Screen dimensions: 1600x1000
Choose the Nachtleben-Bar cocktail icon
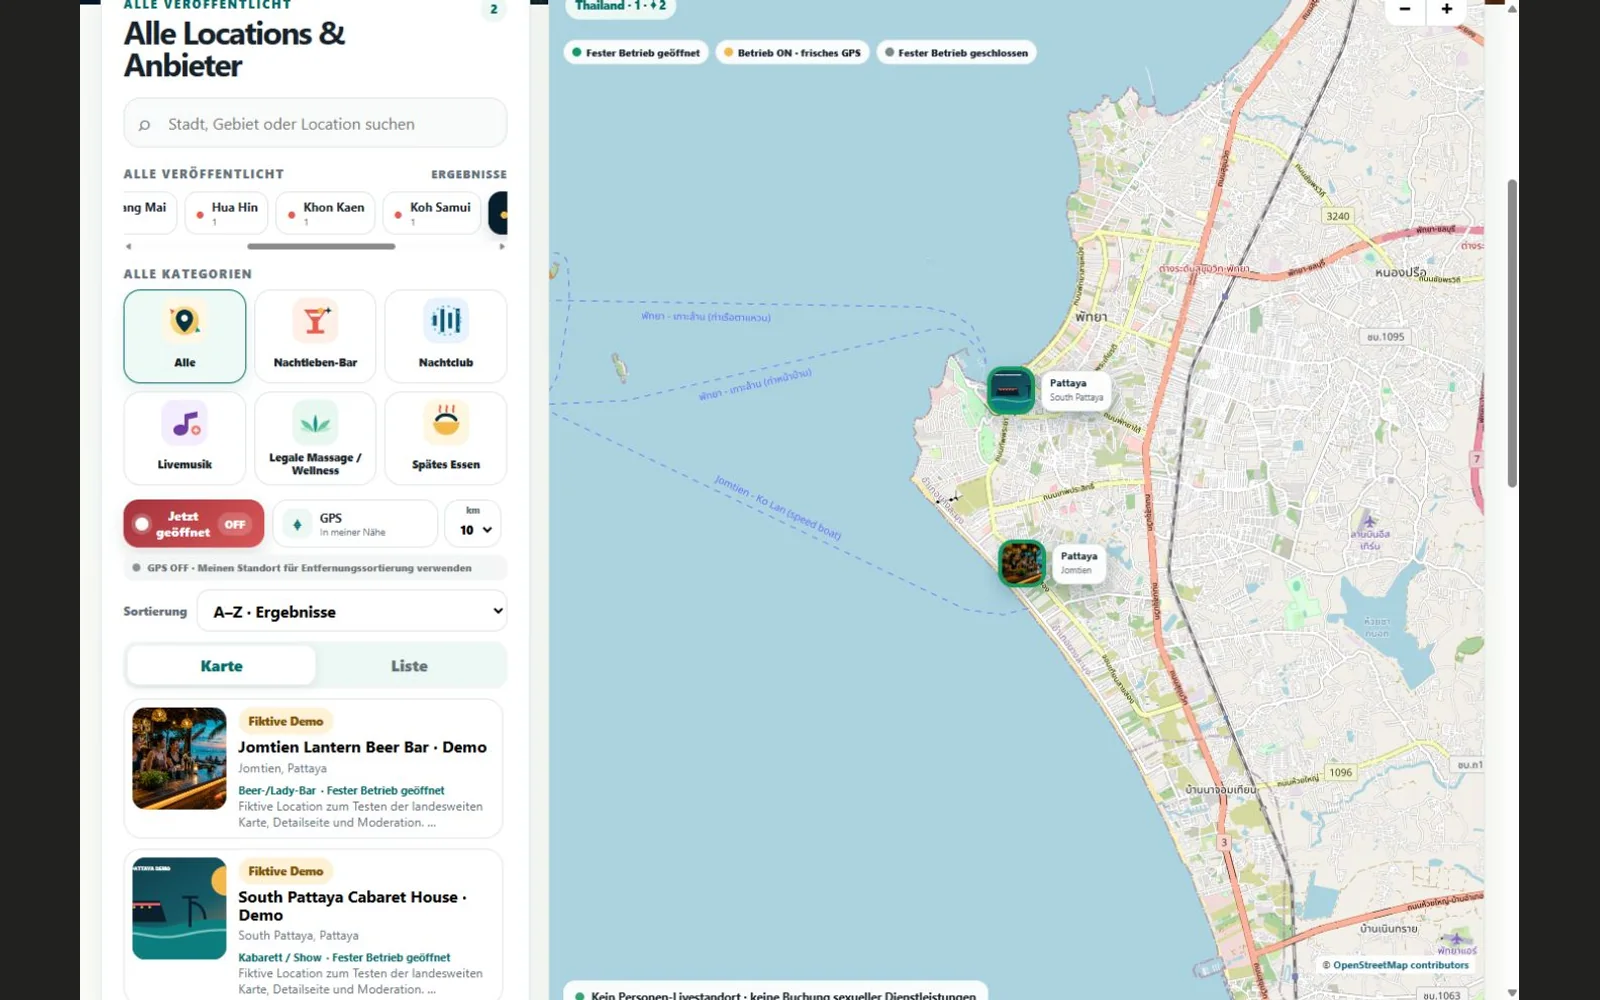click(x=315, y=321)
